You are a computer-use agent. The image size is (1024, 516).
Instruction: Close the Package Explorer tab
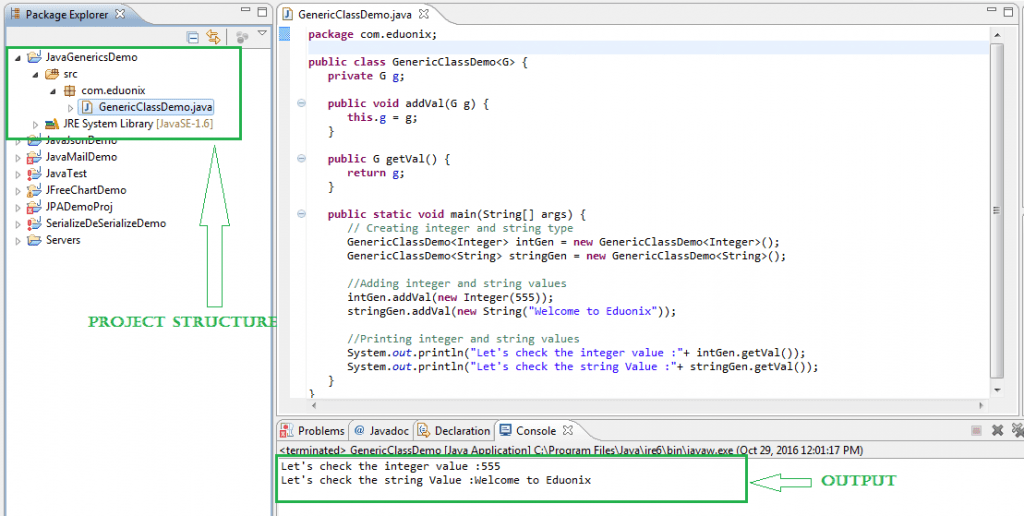[x=120, y=14]
